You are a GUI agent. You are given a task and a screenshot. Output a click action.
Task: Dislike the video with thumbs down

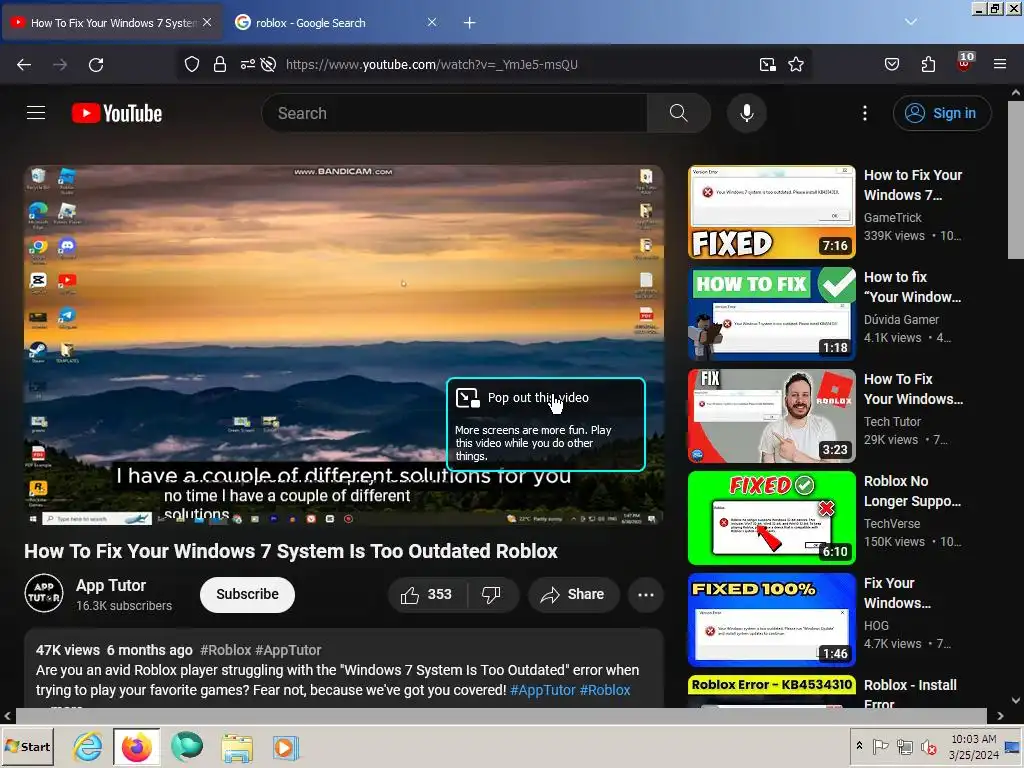pyautogui.click(x=491, y=595)
